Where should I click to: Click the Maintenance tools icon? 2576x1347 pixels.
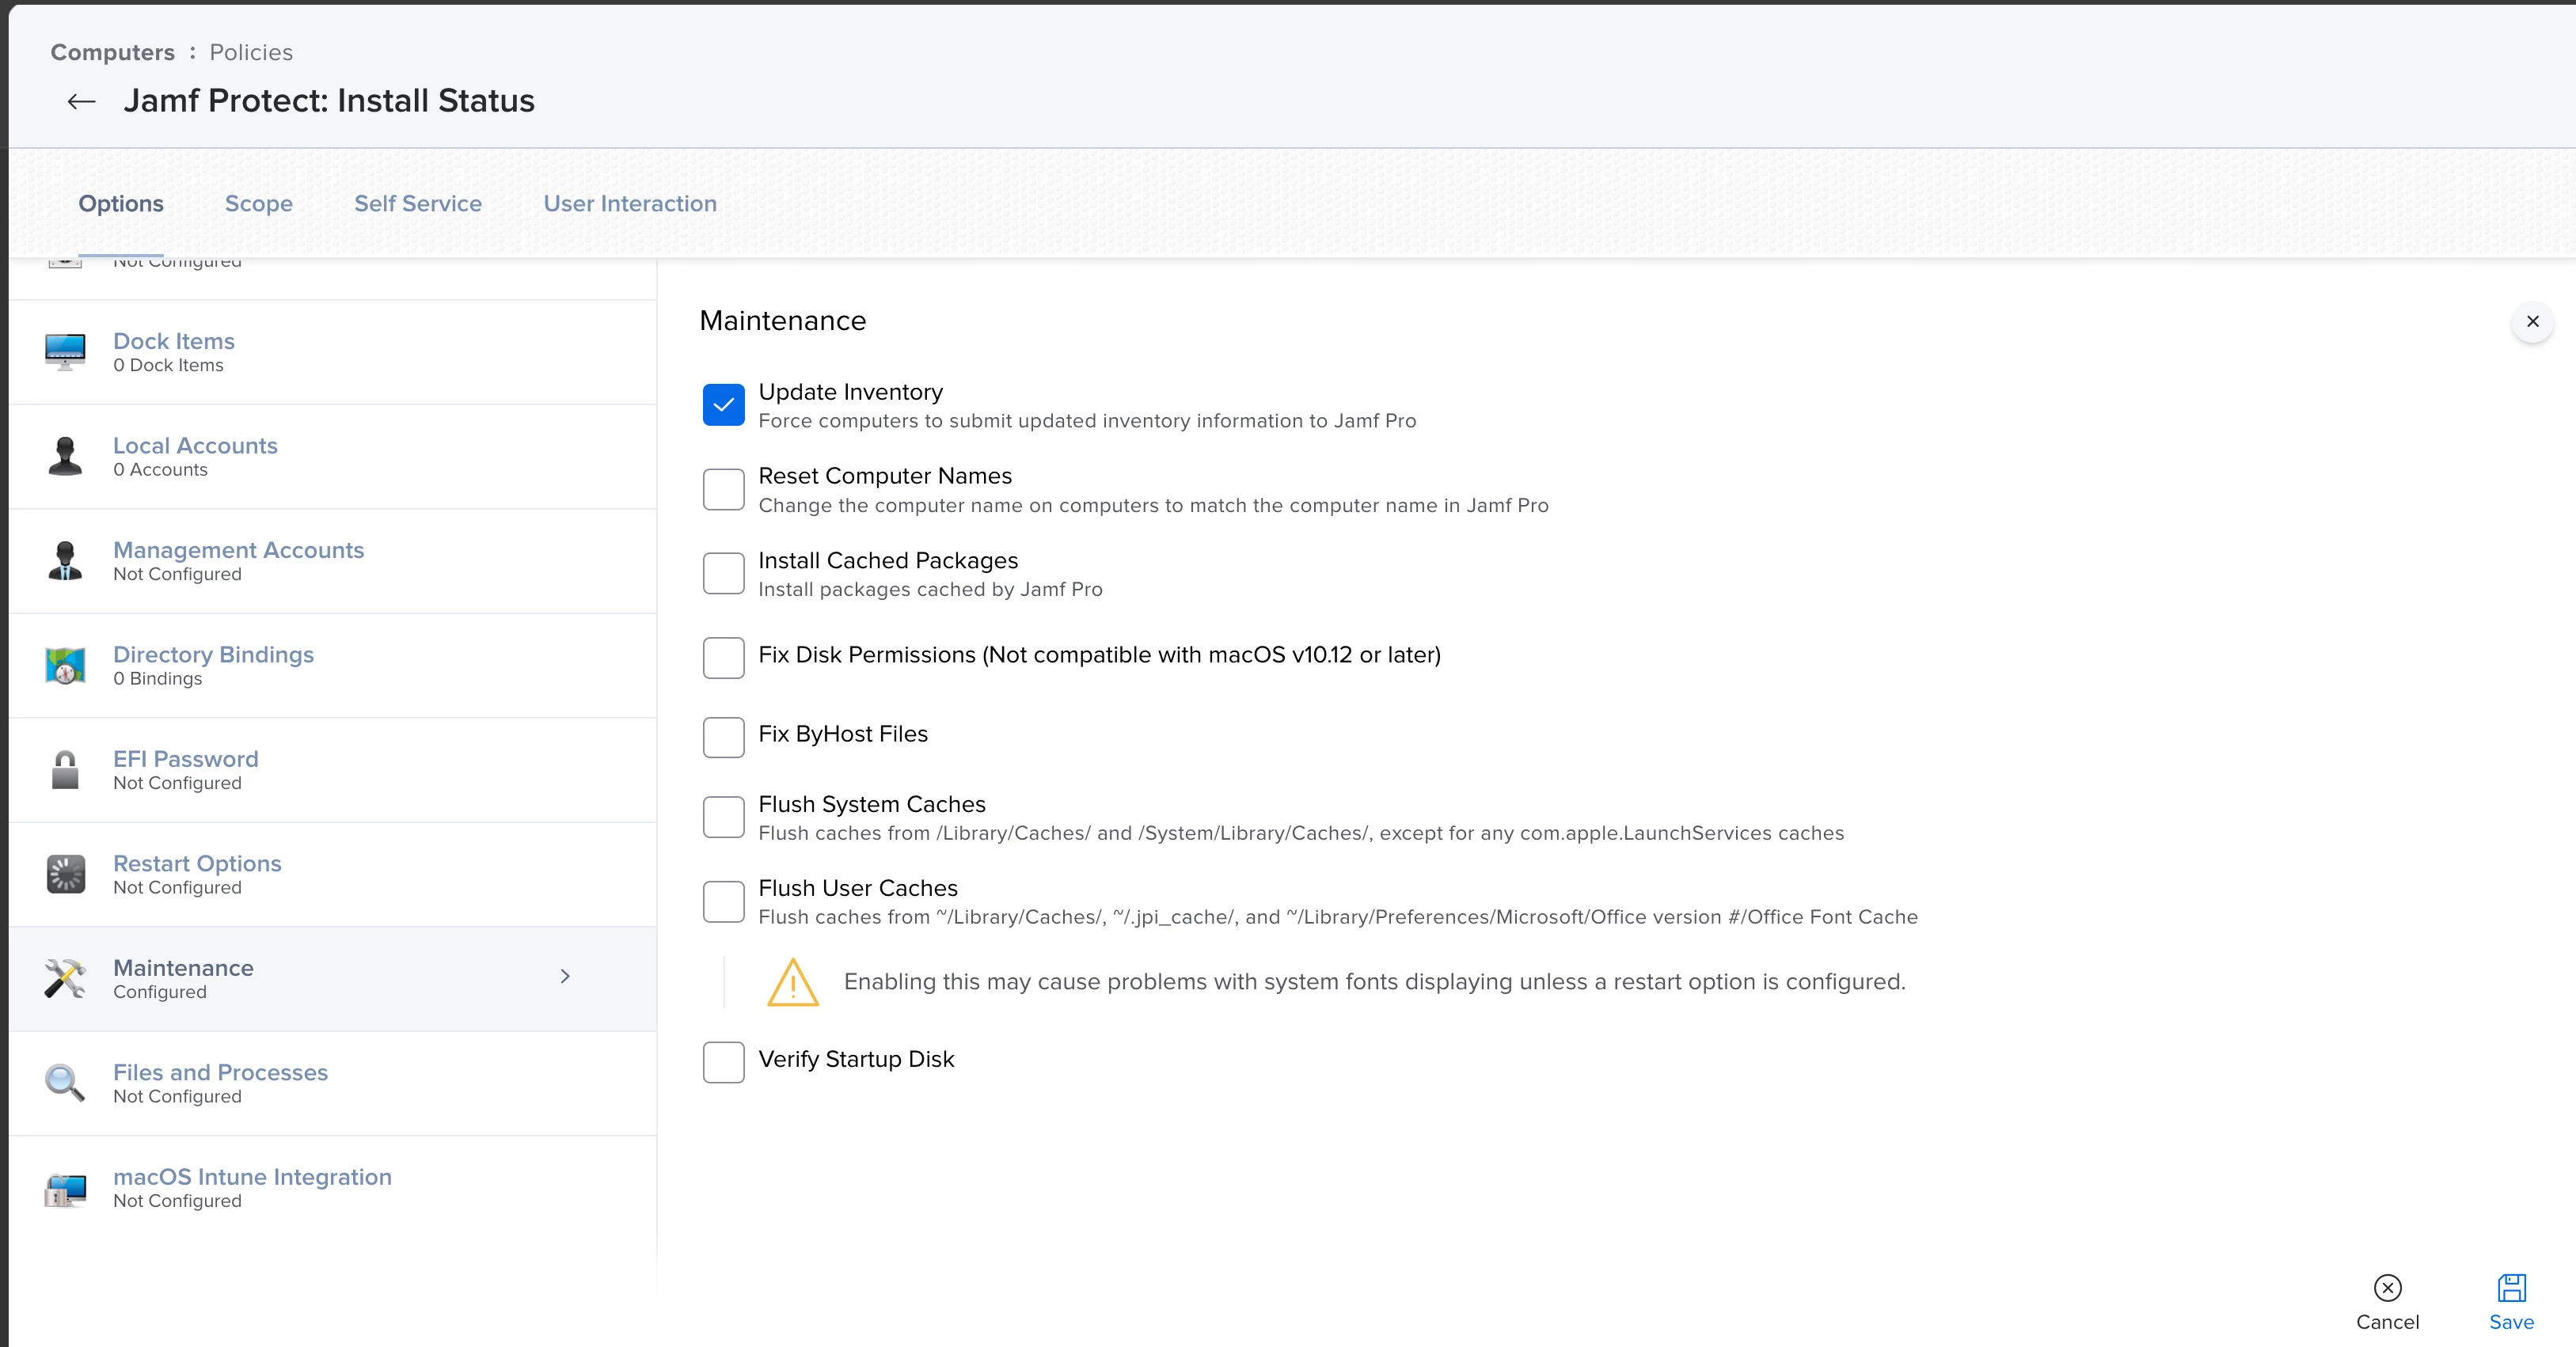tap(65, 979)
